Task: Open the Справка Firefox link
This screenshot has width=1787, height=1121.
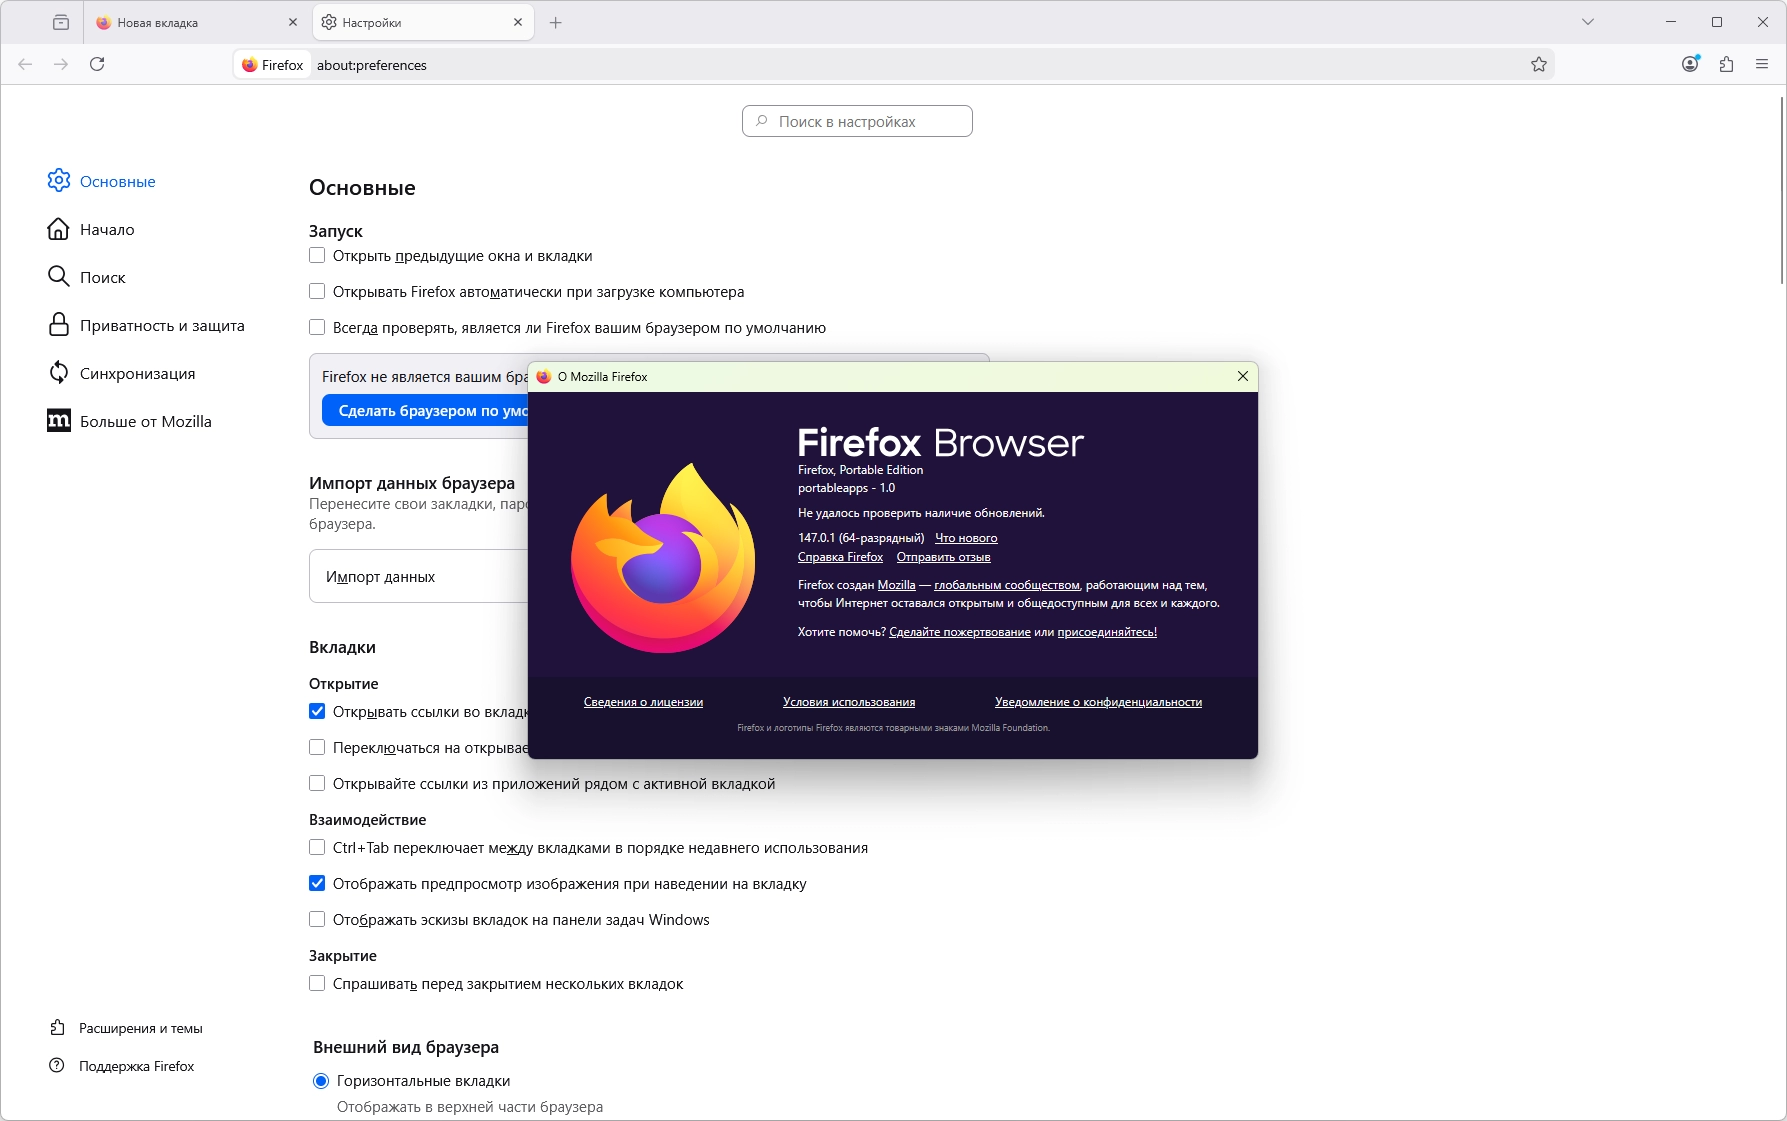Action: click(840, 557)
